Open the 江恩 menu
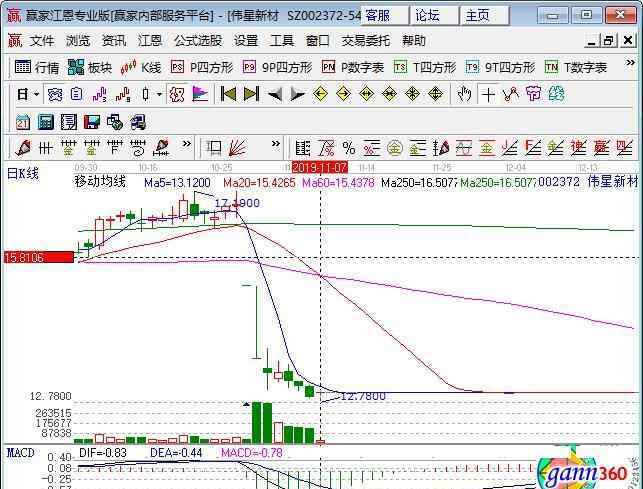643x489 pixels. (x=150, y=41)
